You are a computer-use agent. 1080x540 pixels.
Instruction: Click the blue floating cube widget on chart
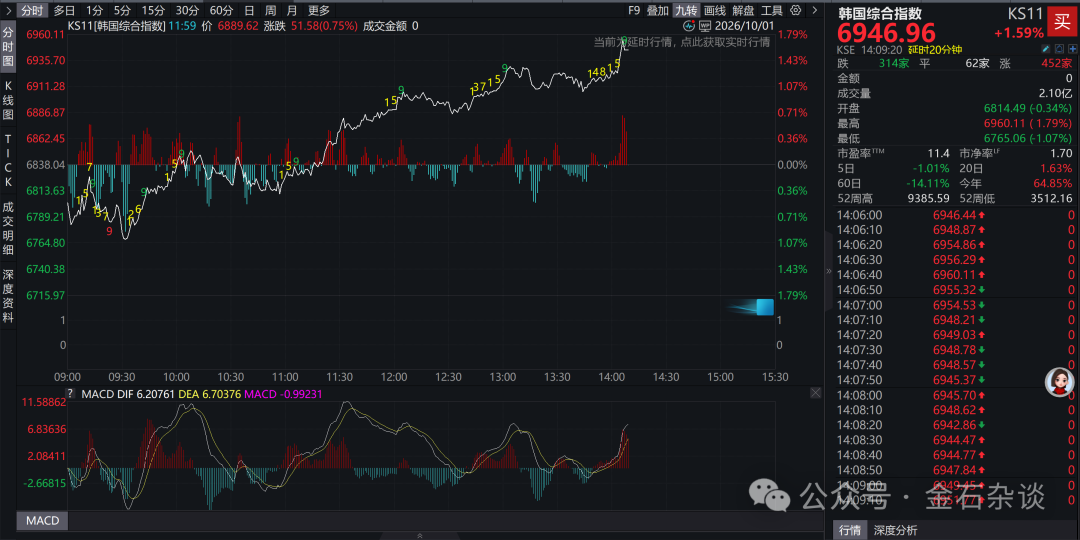(765, 307)
